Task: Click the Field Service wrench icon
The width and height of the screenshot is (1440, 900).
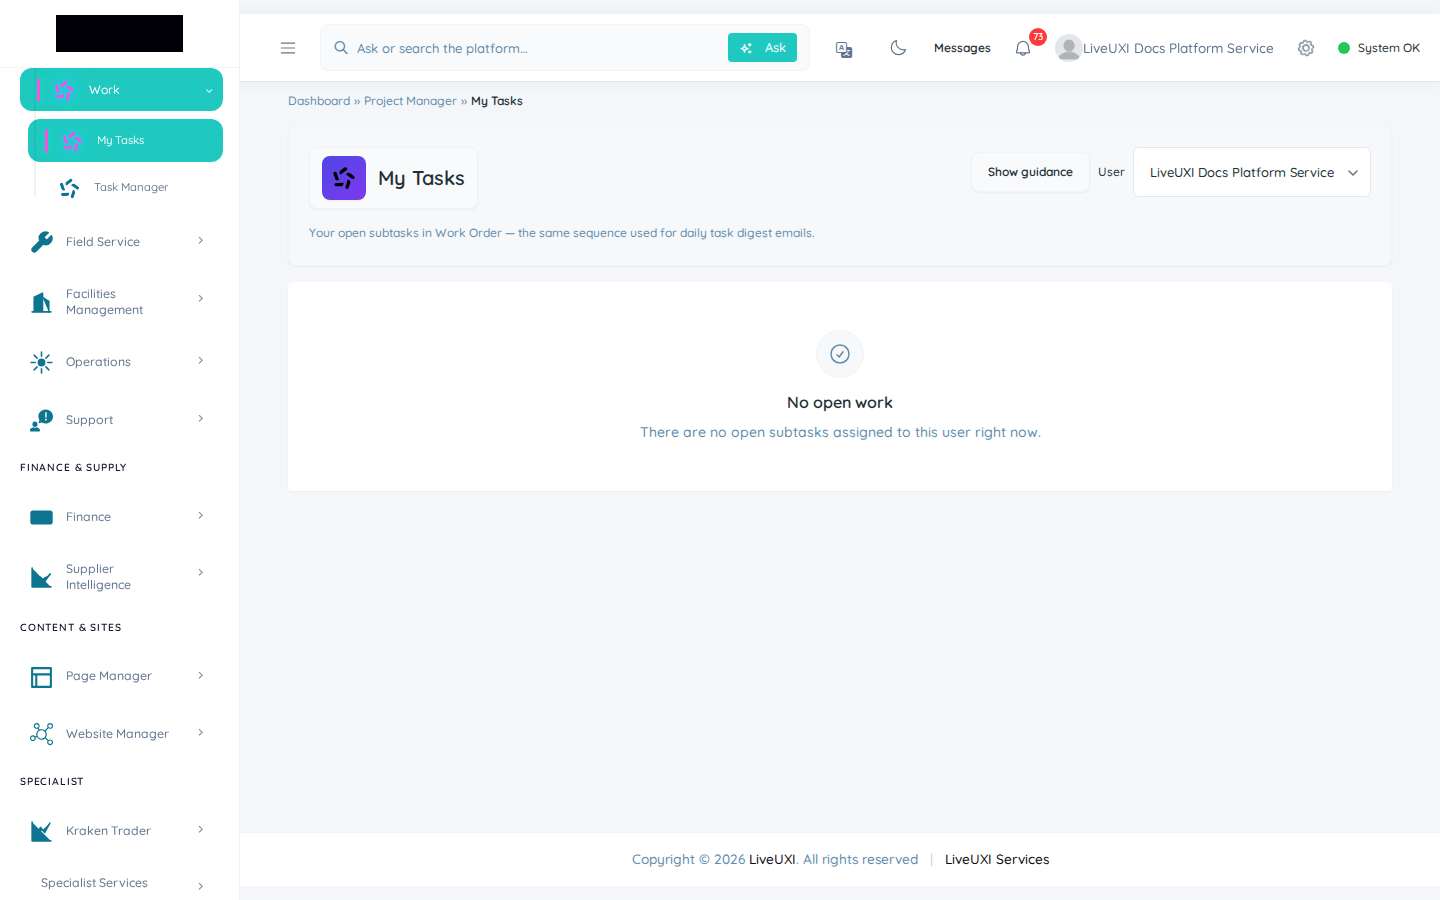Action: [42, 242]
